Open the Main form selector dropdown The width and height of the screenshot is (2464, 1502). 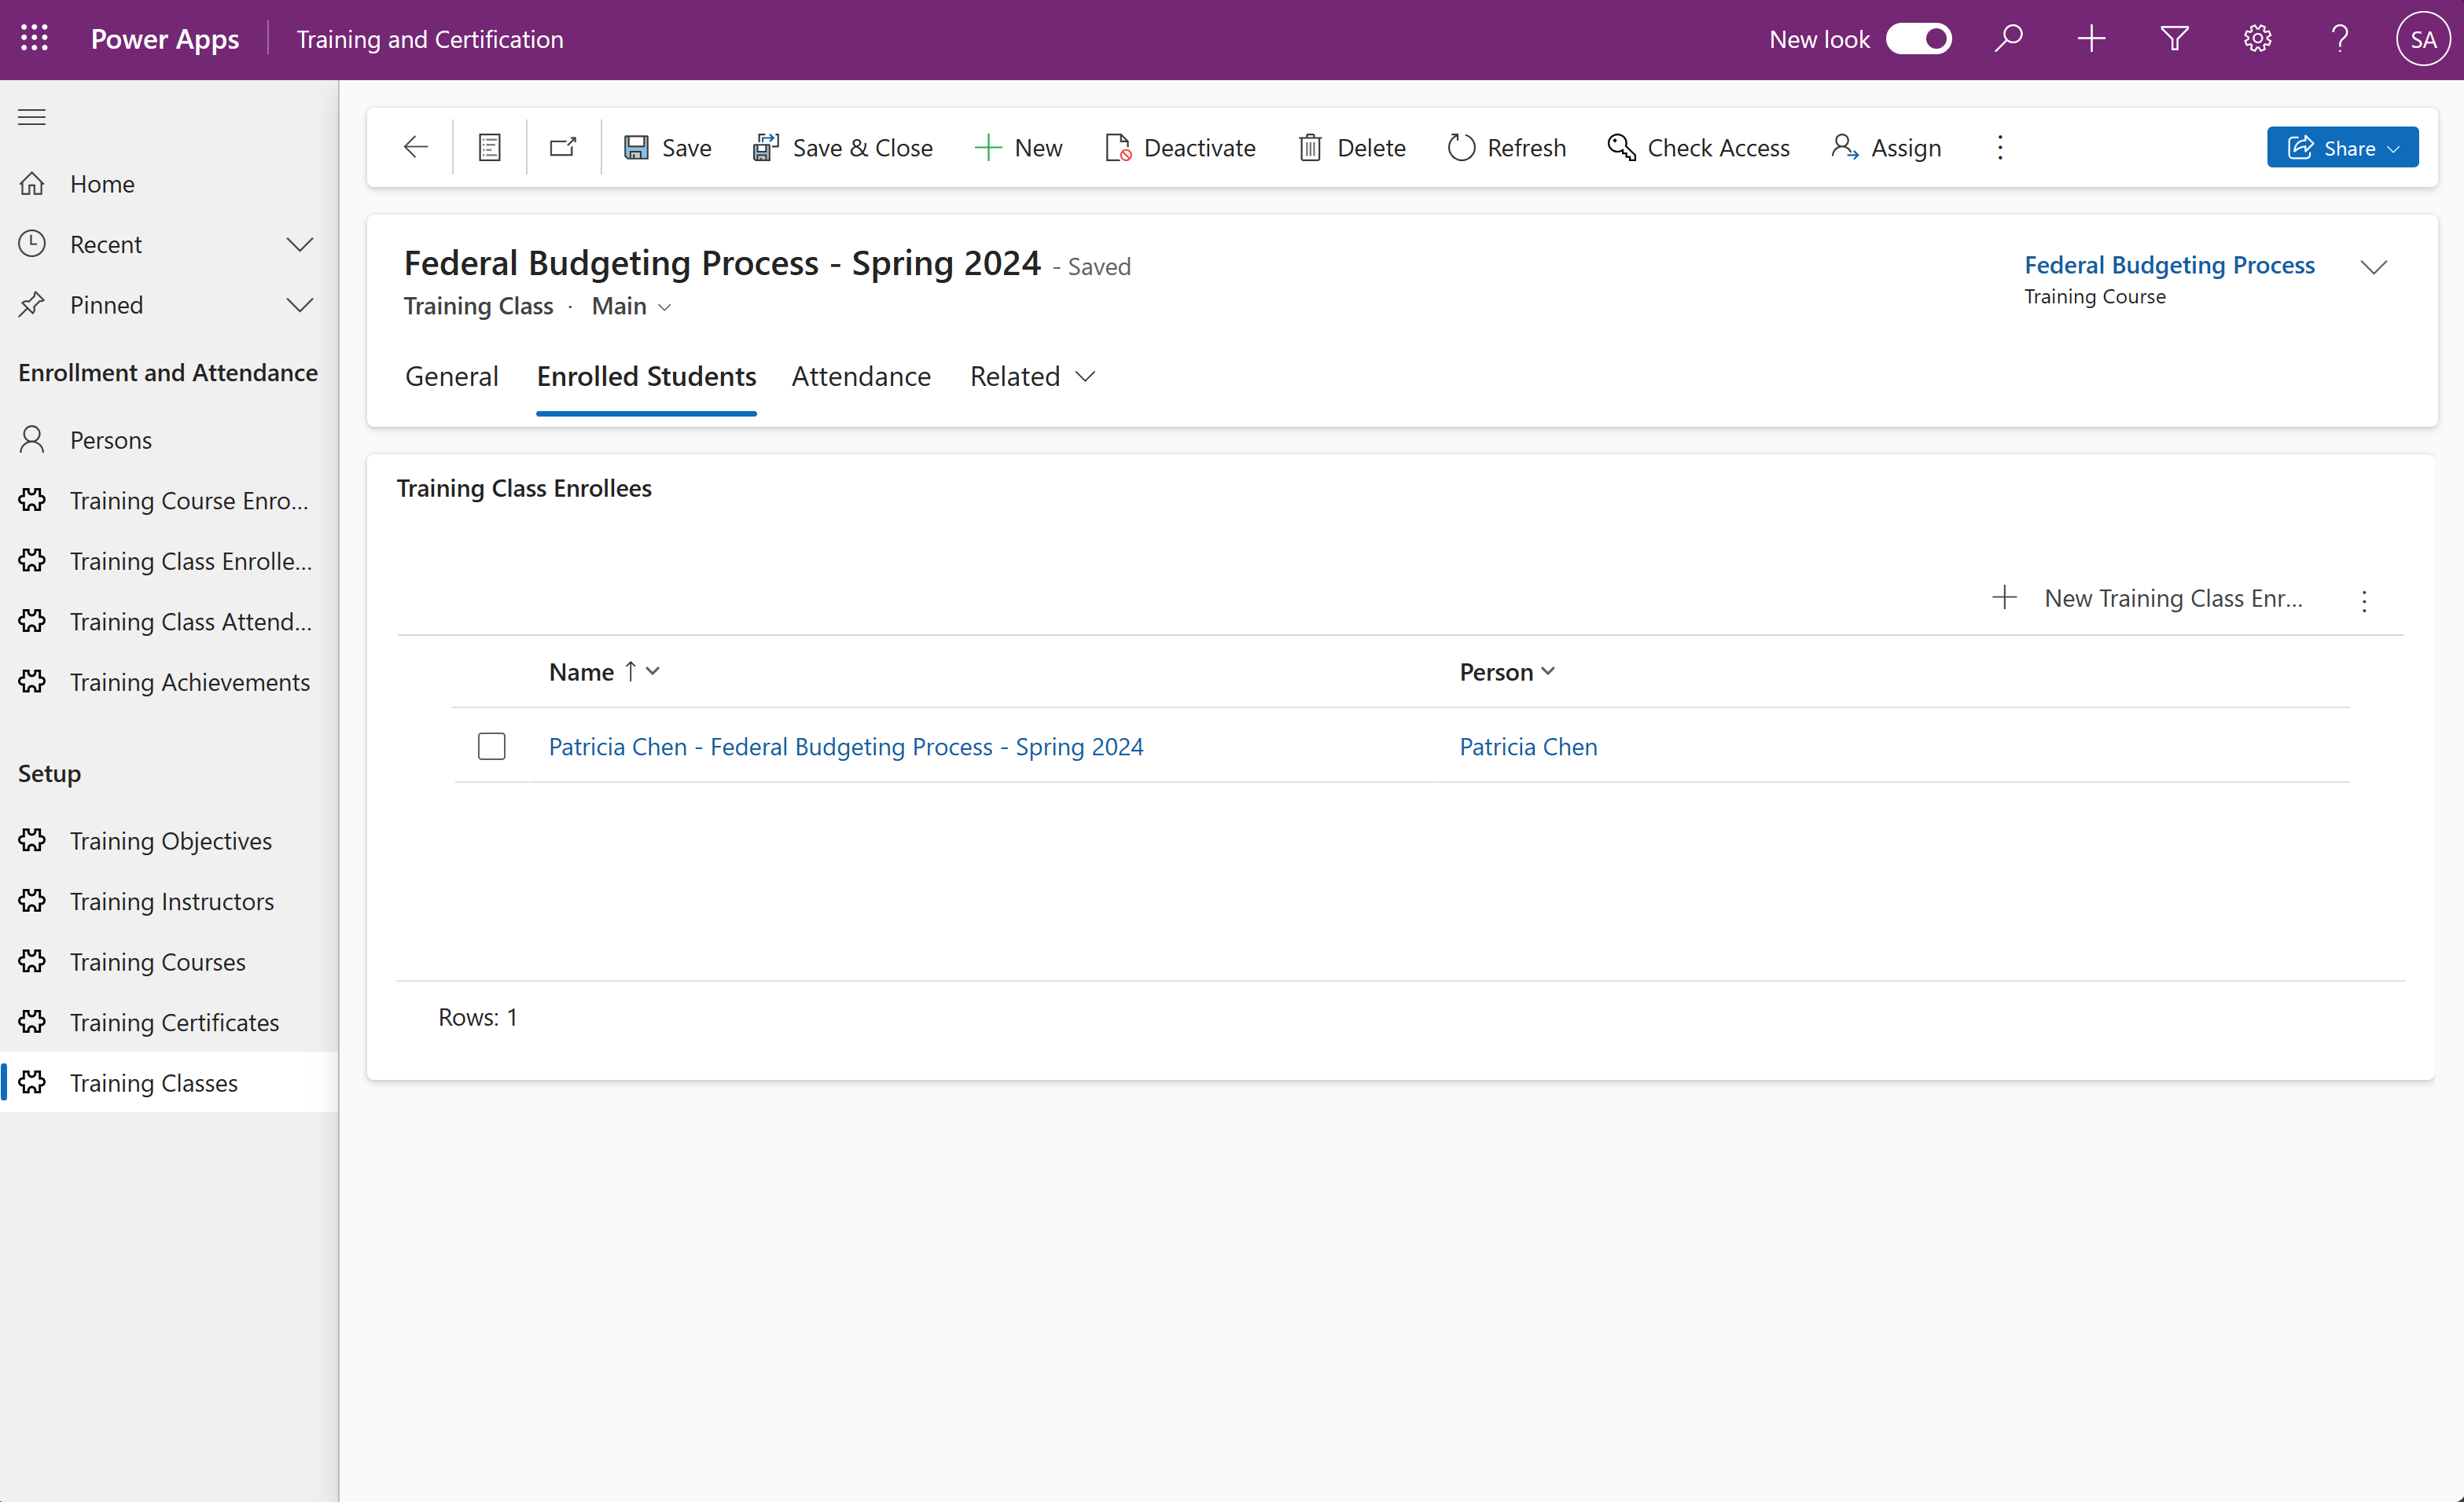tap(631, 306)
